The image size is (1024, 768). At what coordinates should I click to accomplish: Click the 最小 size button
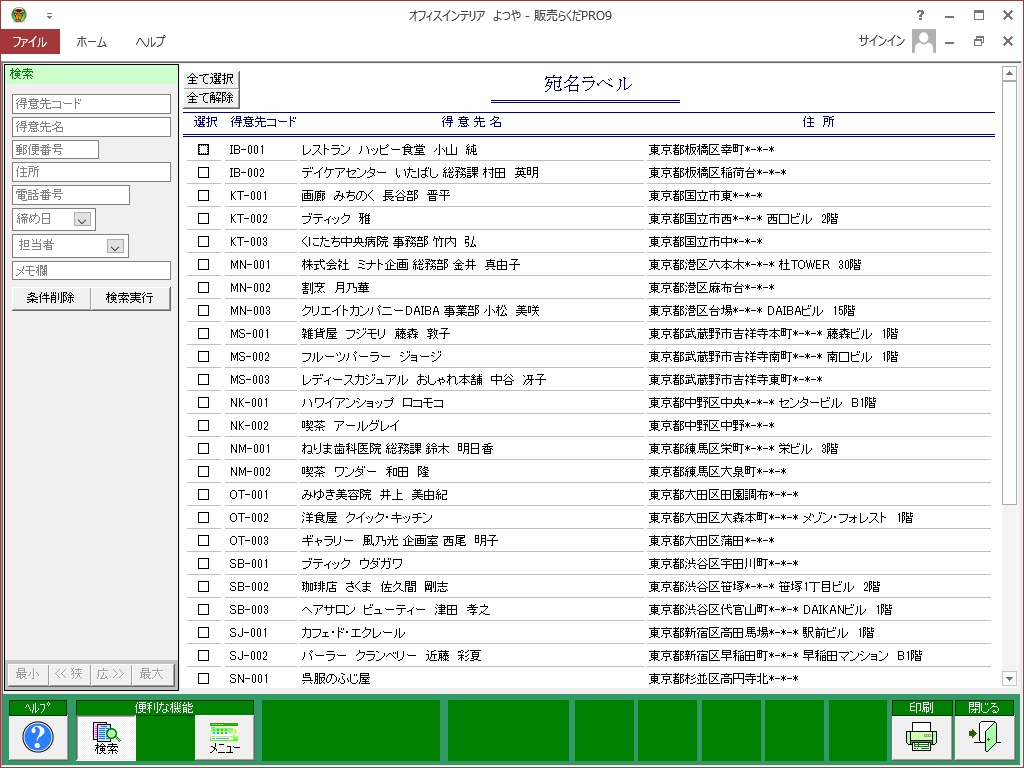coord(27,673)
